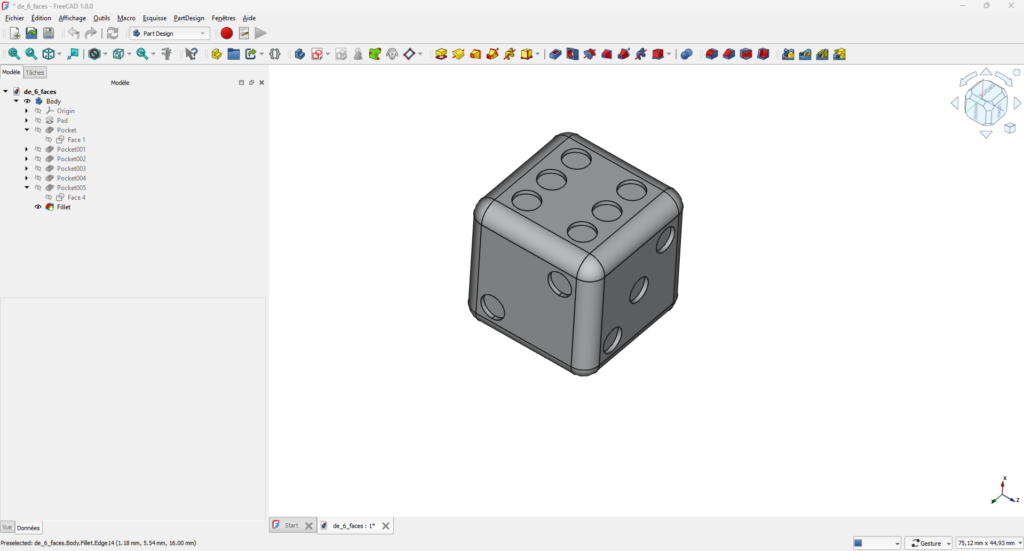1024x551 pixels.
Task: Expand the Pocket001 tree node
Action: pyautogui.click(x=27, y=149)
